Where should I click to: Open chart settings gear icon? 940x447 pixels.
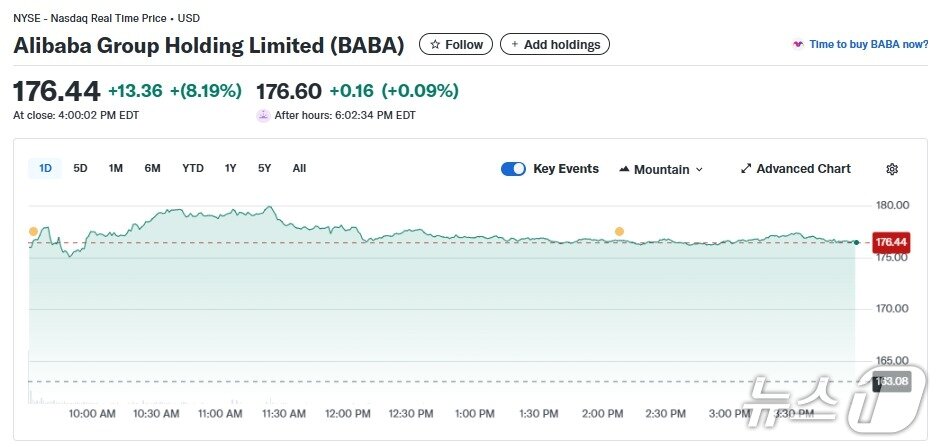892,169
